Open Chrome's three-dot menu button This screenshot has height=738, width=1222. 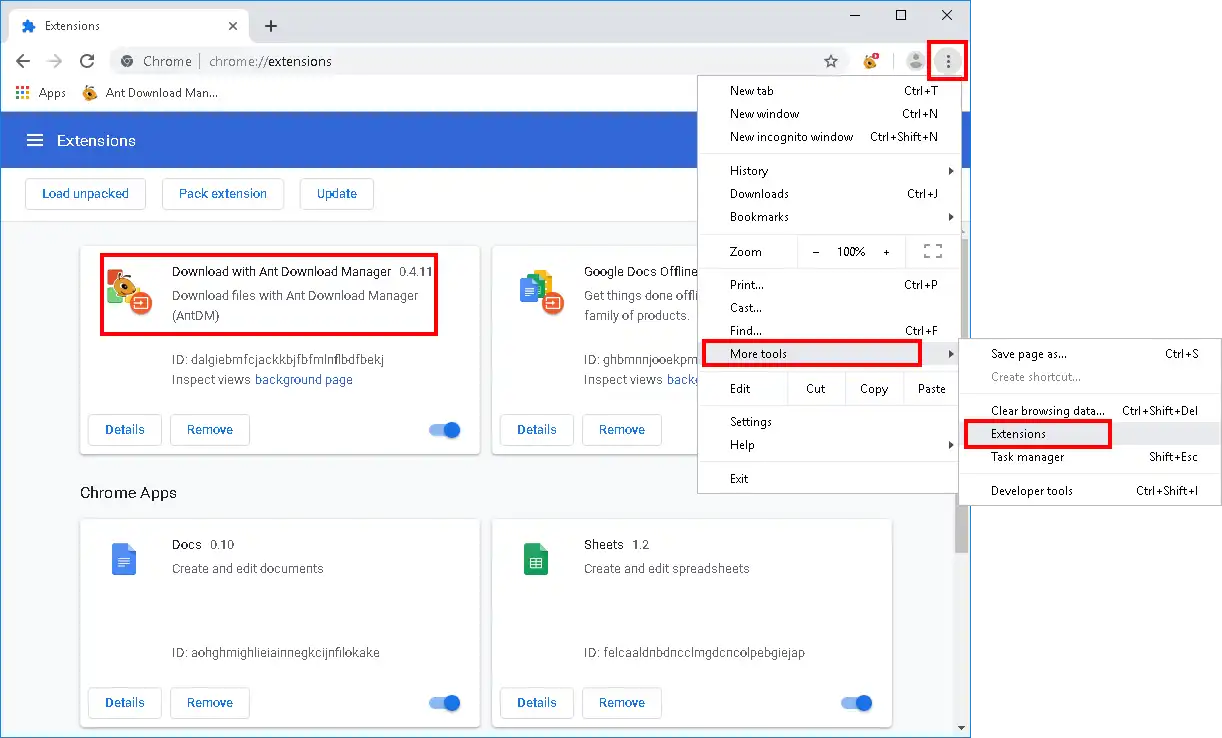pos(948,62)
